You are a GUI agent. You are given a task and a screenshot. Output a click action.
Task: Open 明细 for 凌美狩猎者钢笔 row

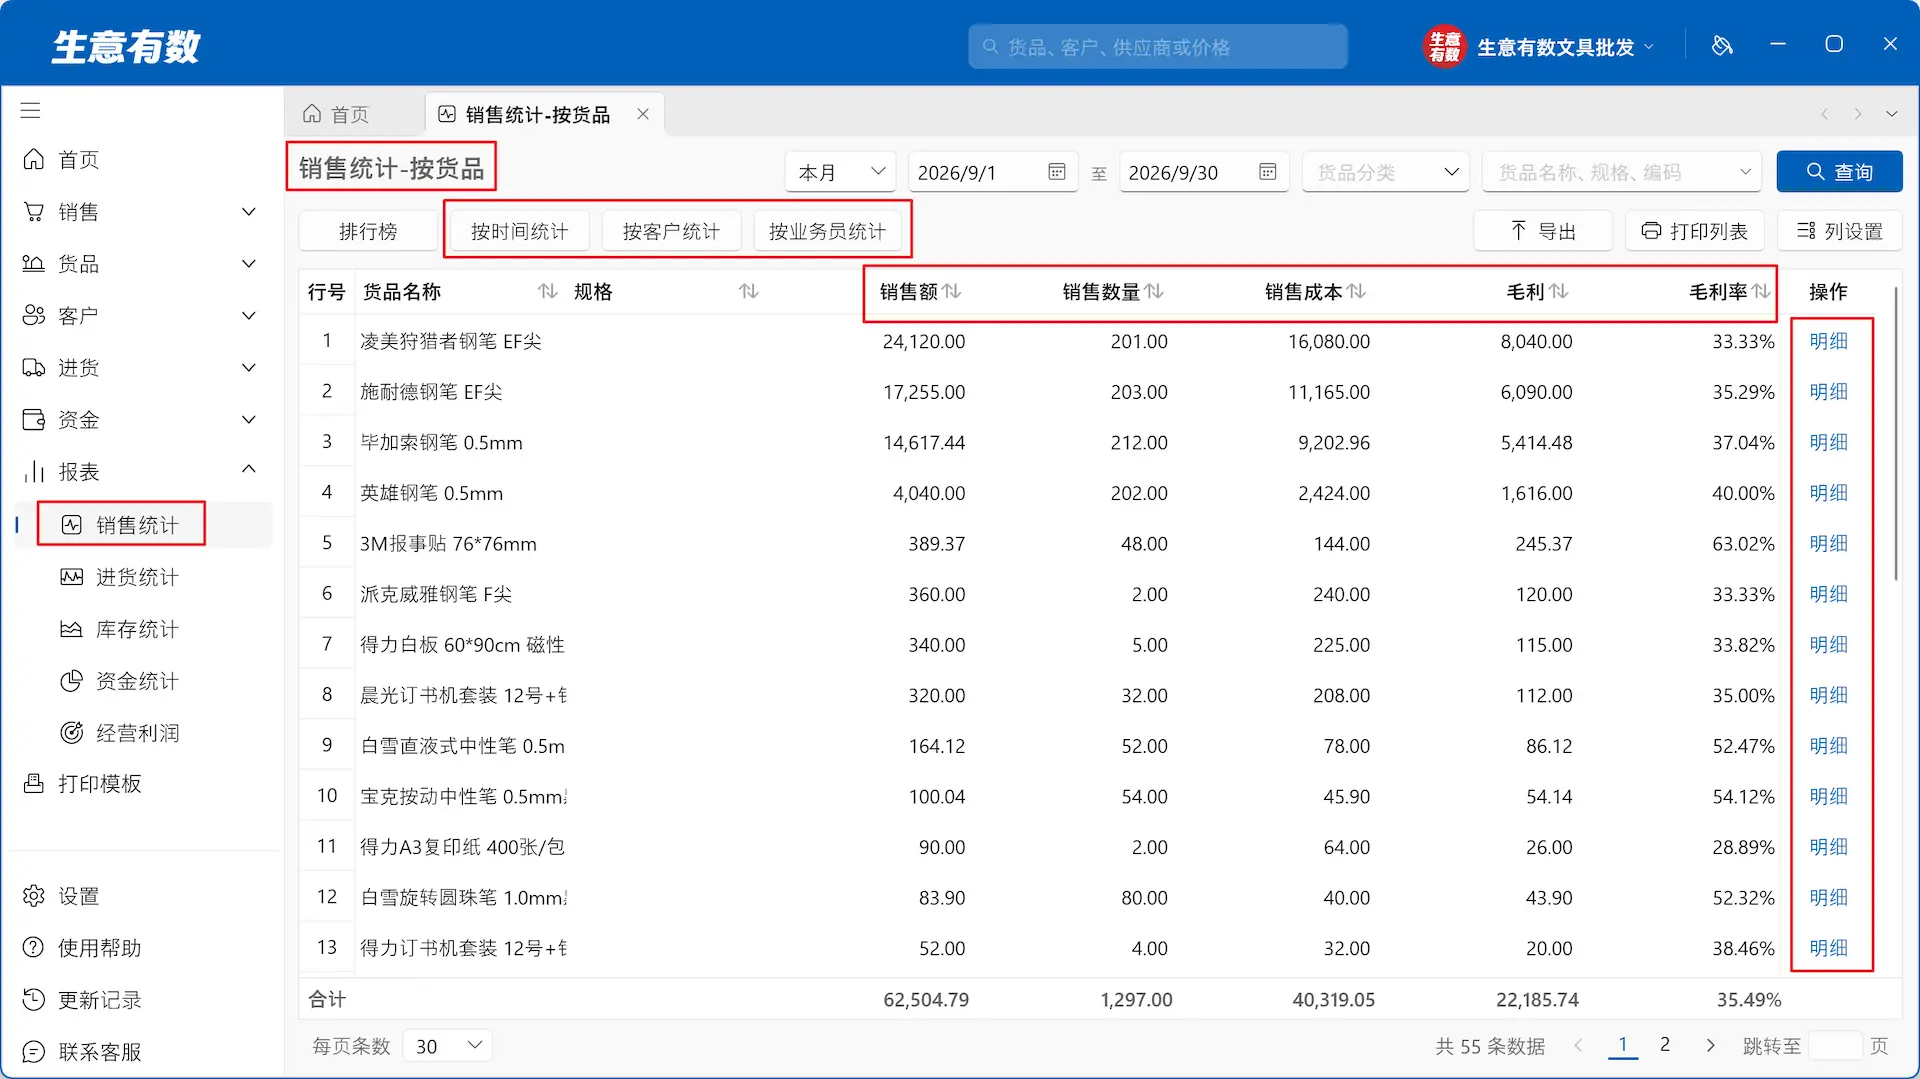[1828, 341]
